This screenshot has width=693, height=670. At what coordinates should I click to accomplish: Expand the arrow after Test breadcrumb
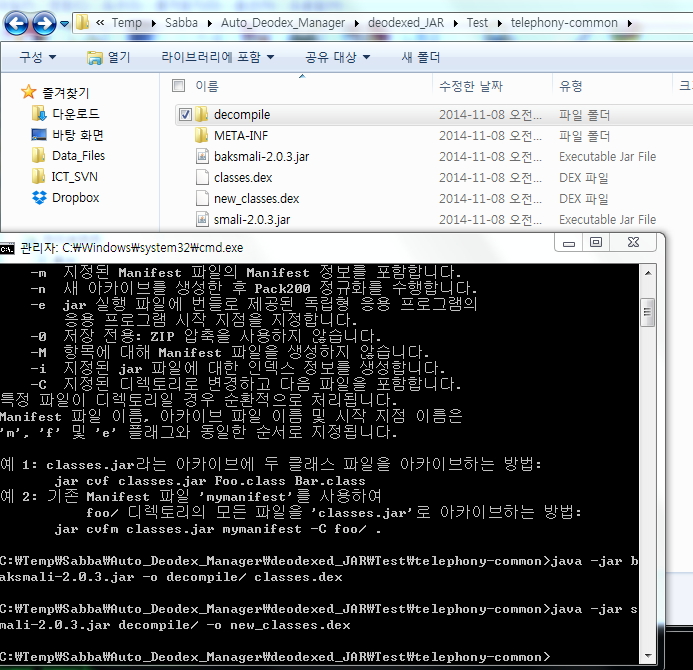click(x=500, y=23)
